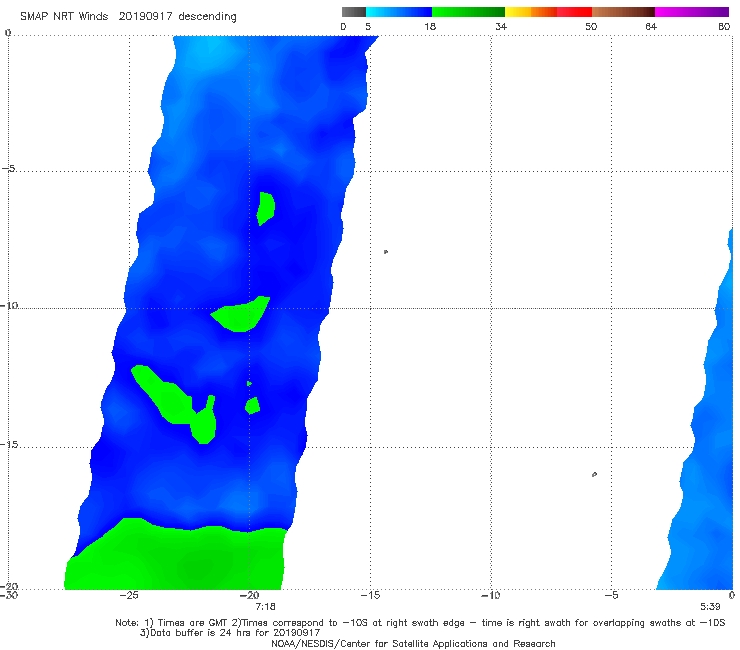Image resolution: width=740 pixels, height=650 pixels.
Task: Click the gray segment of the wind color bar
Action: click(x=354, y=12)
